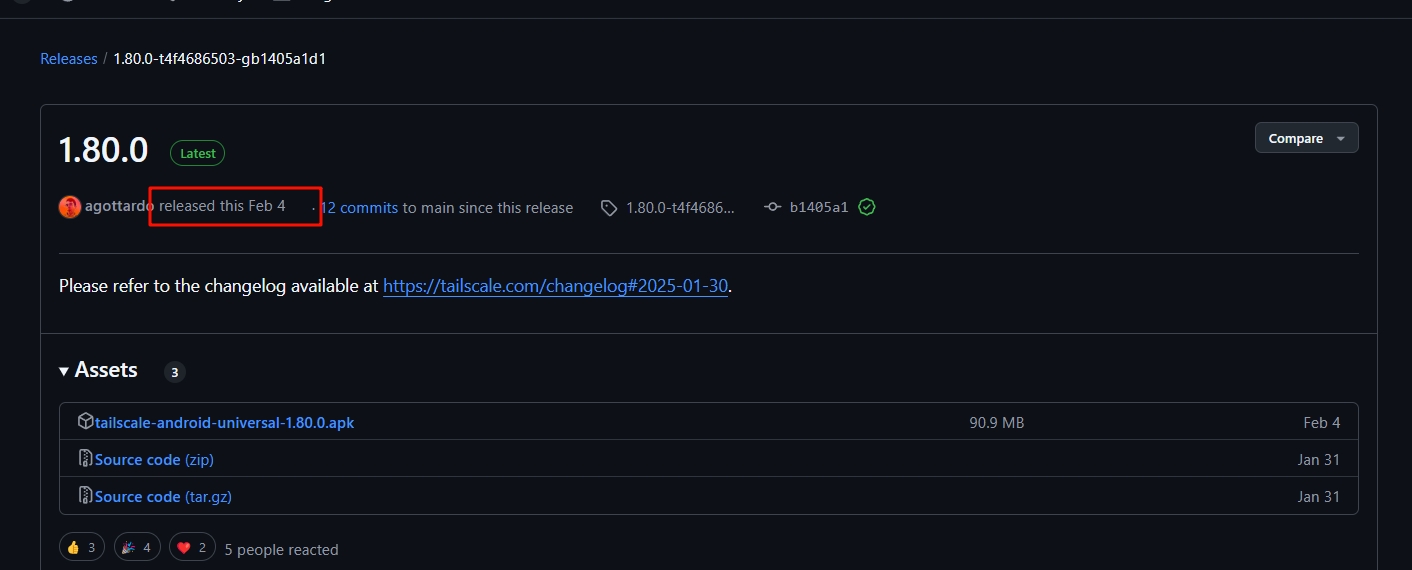This screenshot has width=1412, height=570.
Task: Open the 12 commits link
Action: click(x=359, y=208)
